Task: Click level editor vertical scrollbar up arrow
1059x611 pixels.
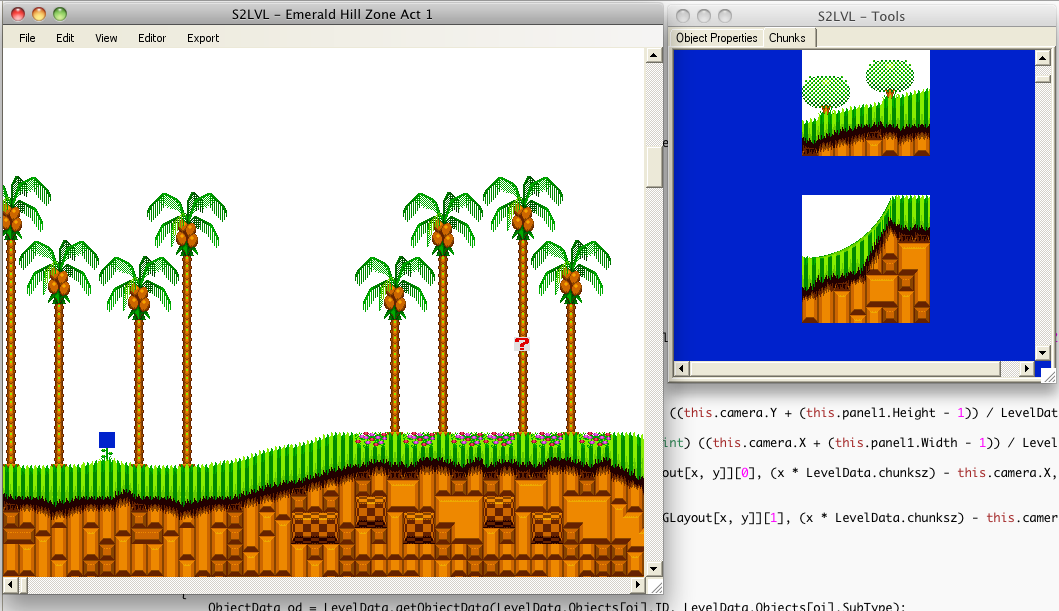Action: pos(653,55)
